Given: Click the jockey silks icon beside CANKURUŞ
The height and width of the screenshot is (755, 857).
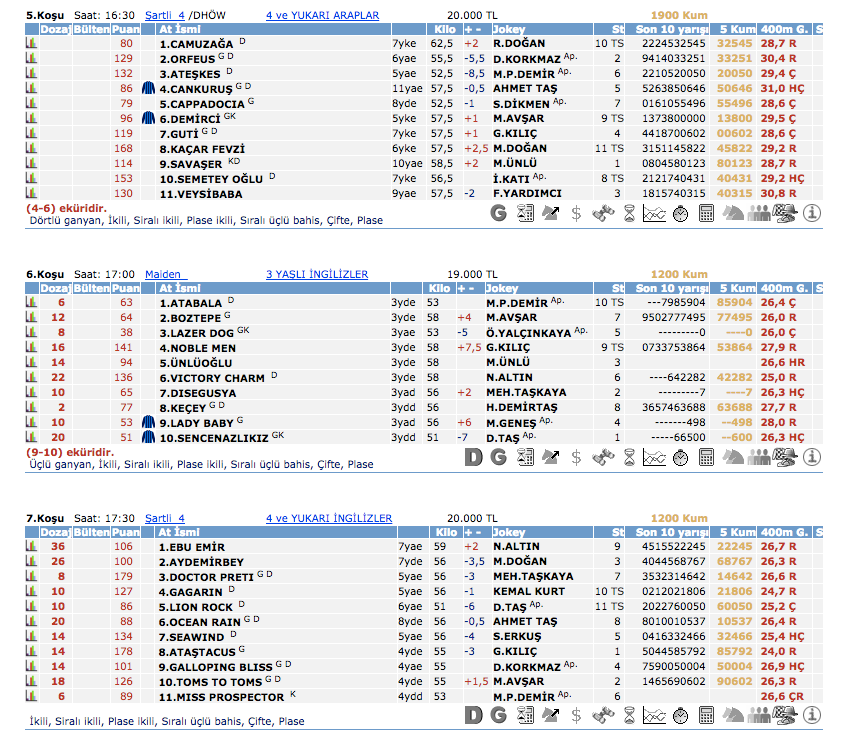Looking at the screenshot, I should click(149, 89).
